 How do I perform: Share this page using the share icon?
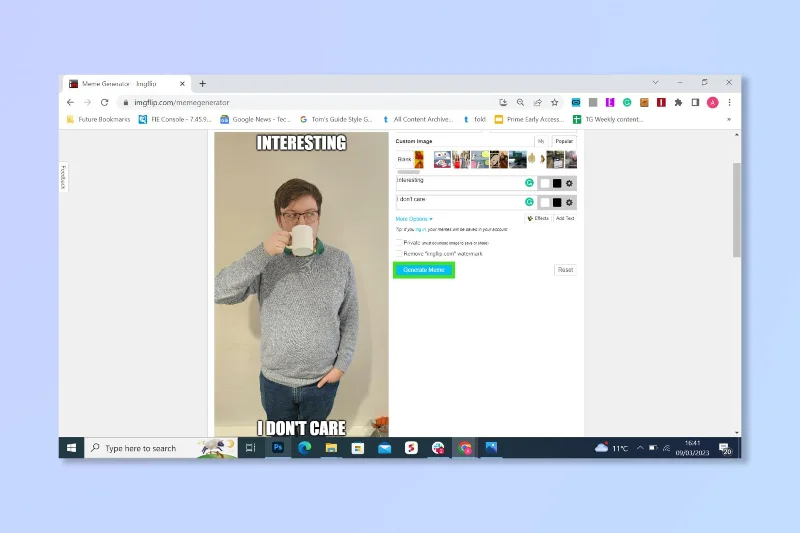(x=537, y=103)
